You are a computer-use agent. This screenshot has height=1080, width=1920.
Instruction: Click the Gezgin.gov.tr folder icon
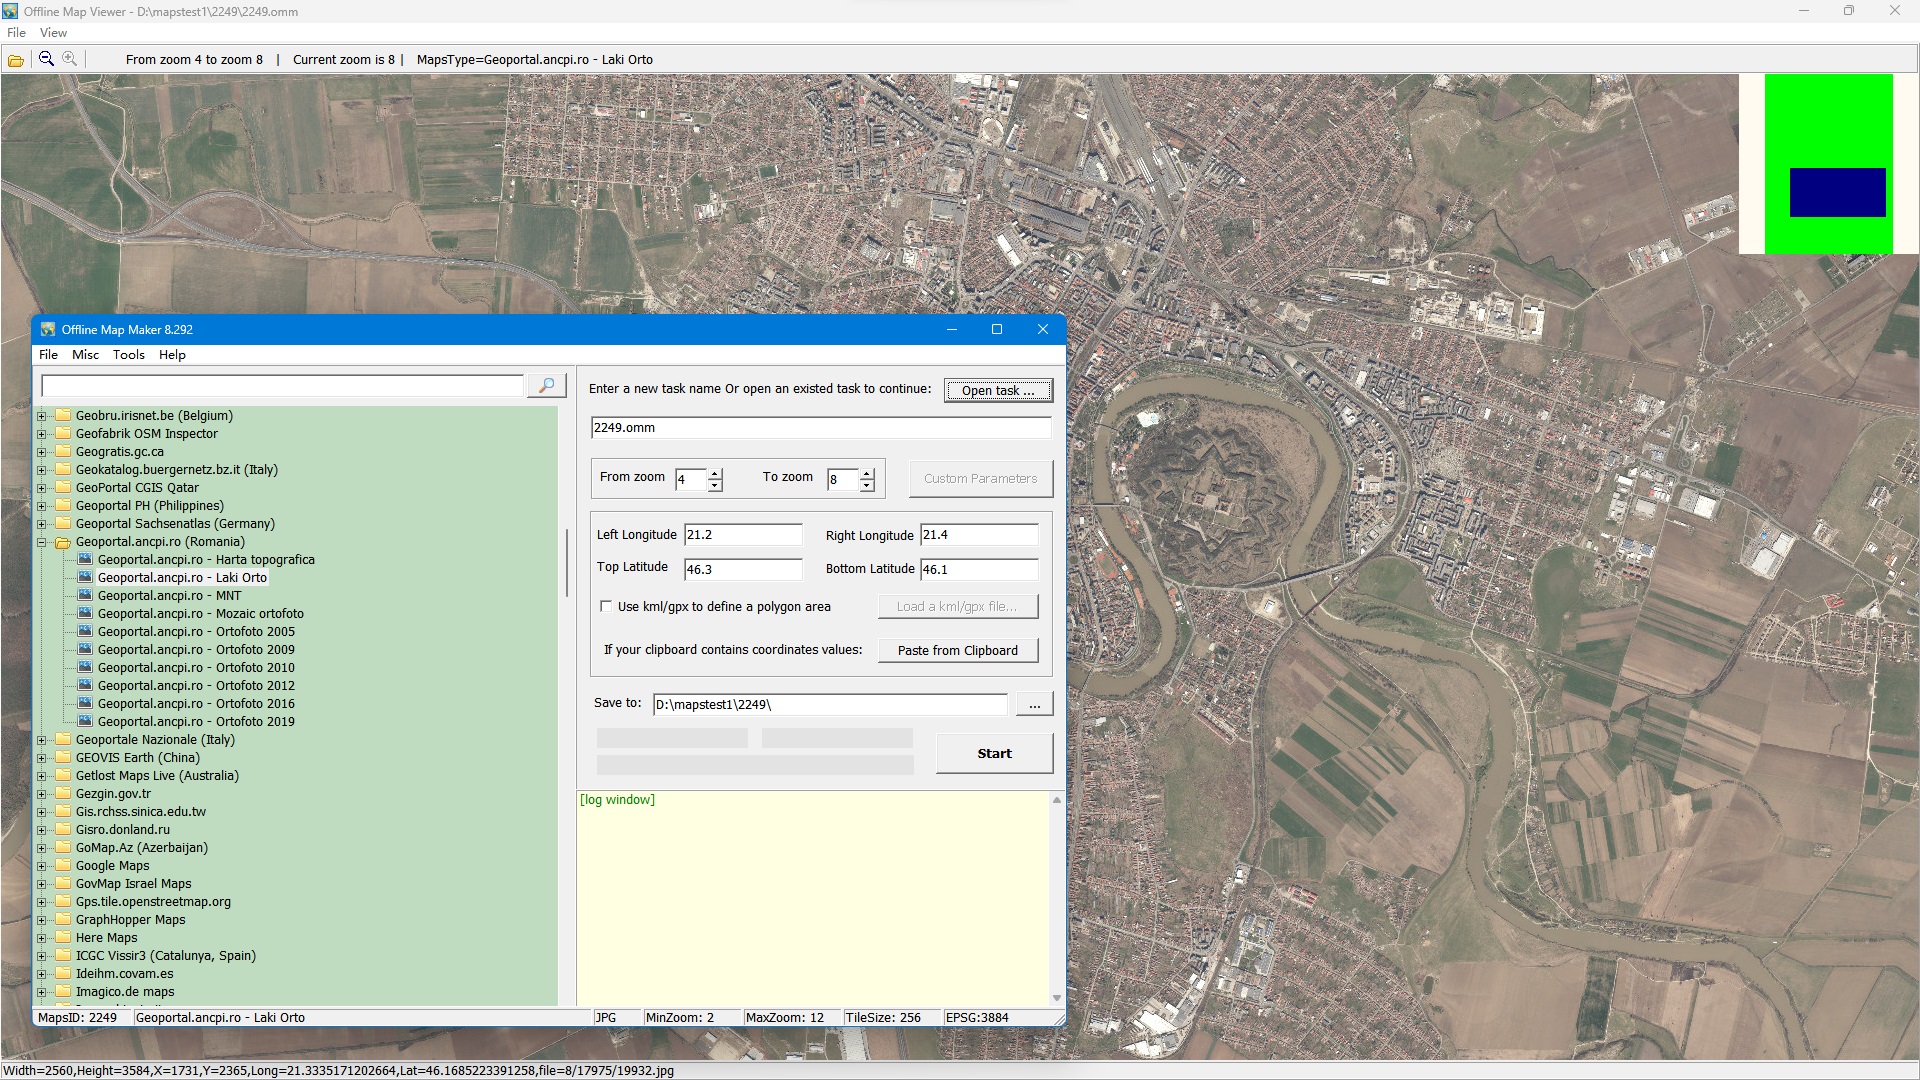click(63, 794)
